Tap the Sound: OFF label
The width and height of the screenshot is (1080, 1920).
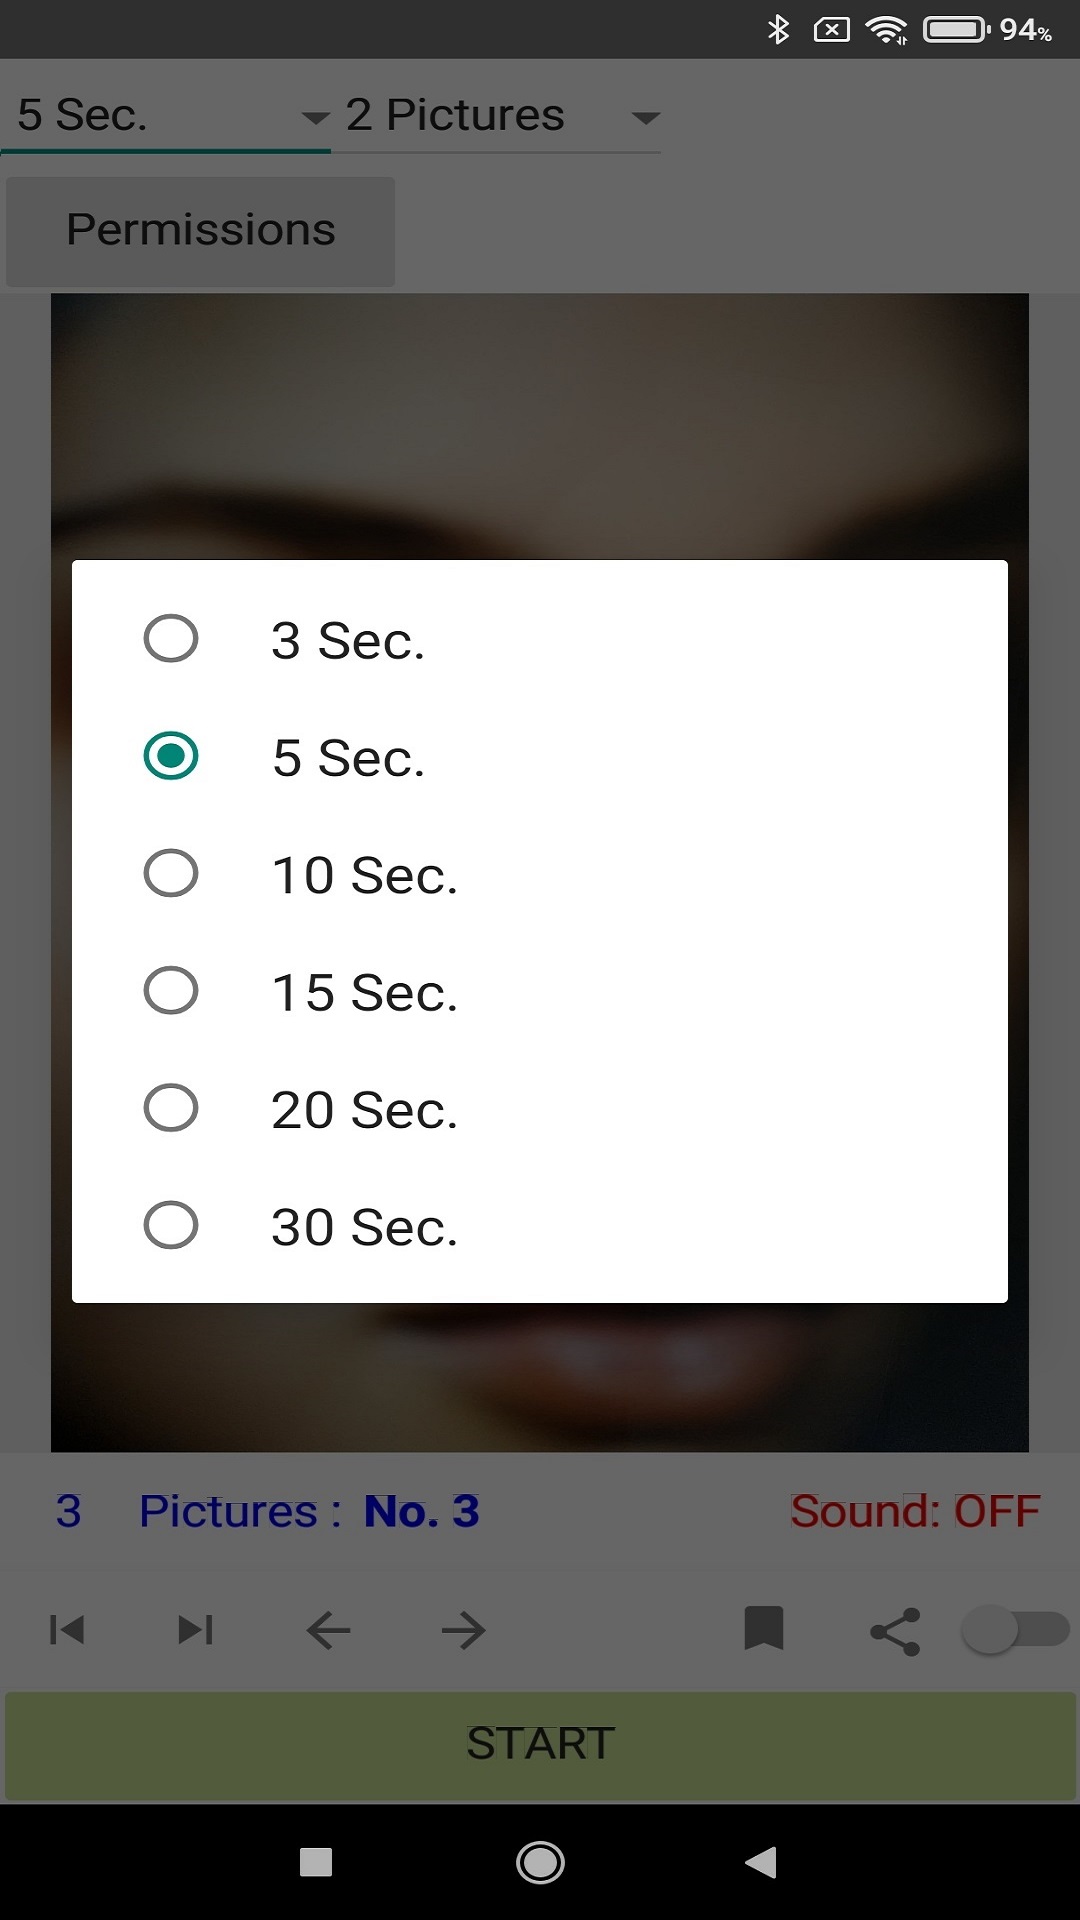click(x=913, y=1512)
